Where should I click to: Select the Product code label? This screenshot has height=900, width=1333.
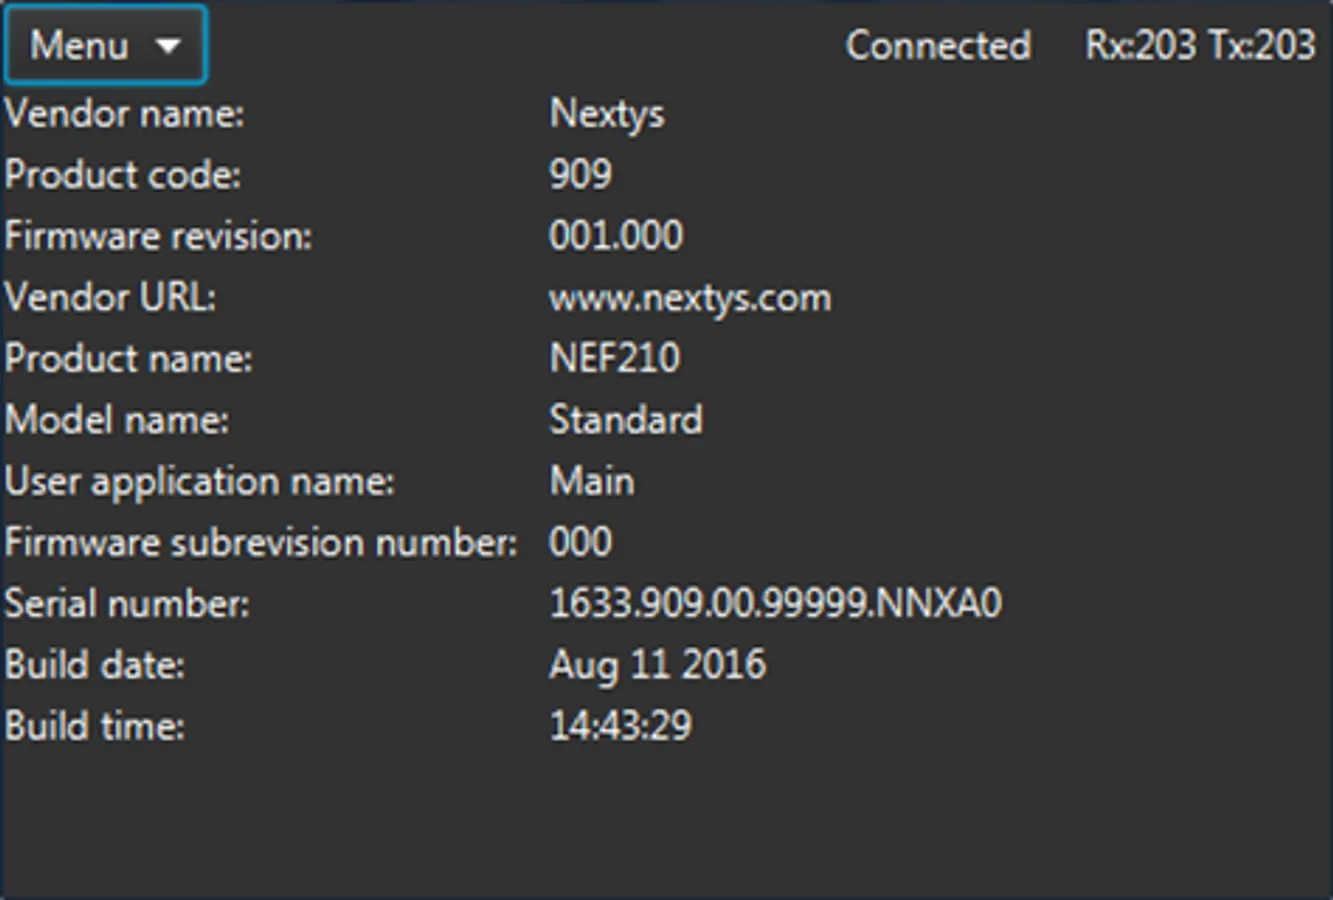tap(122, 175)
